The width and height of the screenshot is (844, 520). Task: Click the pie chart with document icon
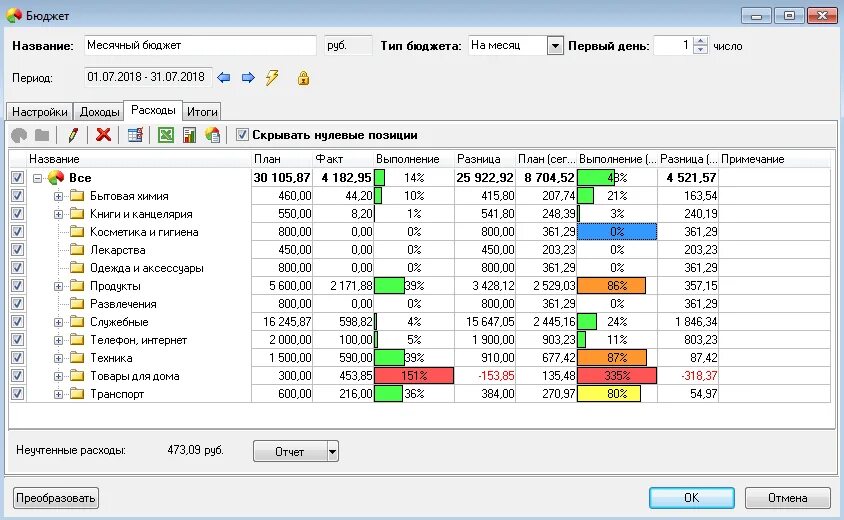click(x=213, y=135)
